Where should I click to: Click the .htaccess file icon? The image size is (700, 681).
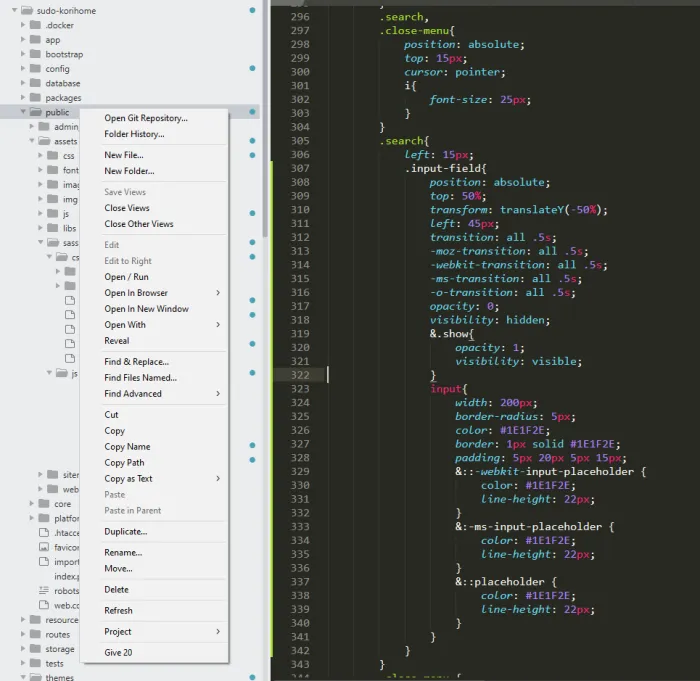tap(44, 532)
